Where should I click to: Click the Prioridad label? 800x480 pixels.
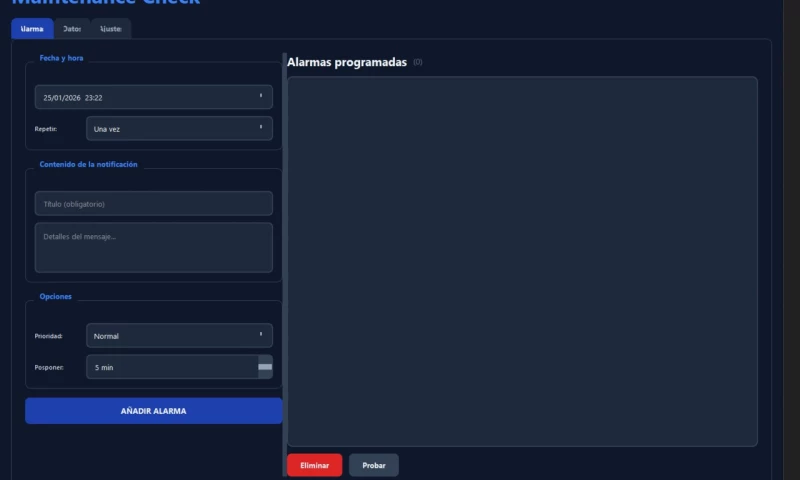[48, 336]
